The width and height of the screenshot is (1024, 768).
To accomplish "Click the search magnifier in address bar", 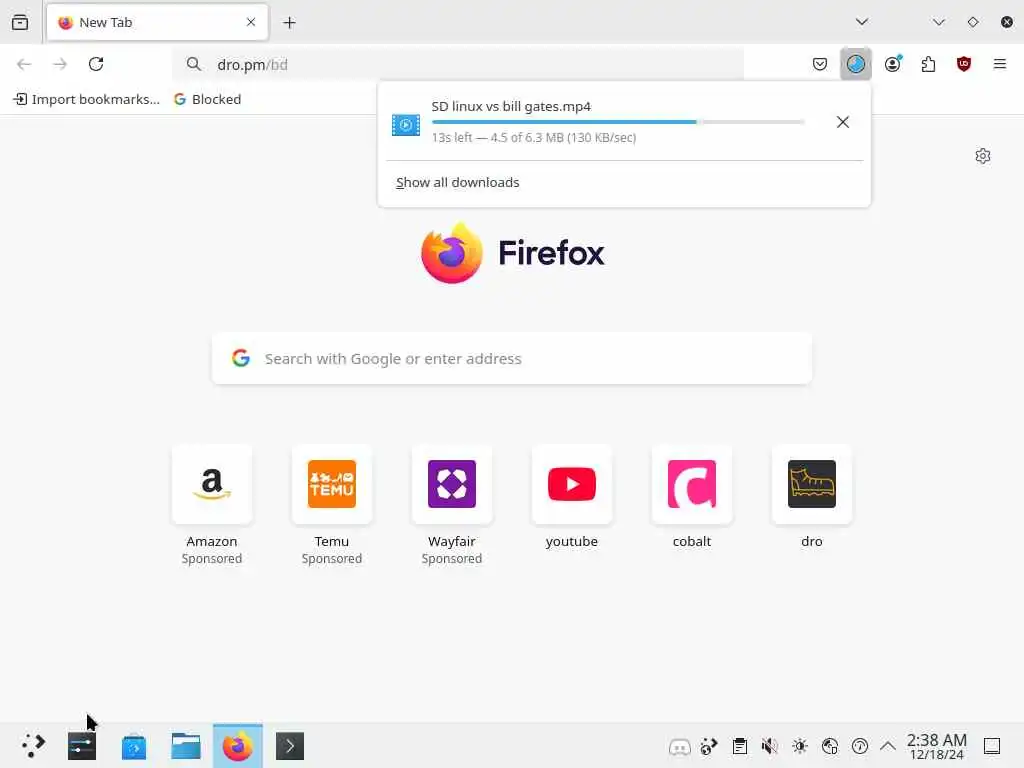I will (193, 64).
